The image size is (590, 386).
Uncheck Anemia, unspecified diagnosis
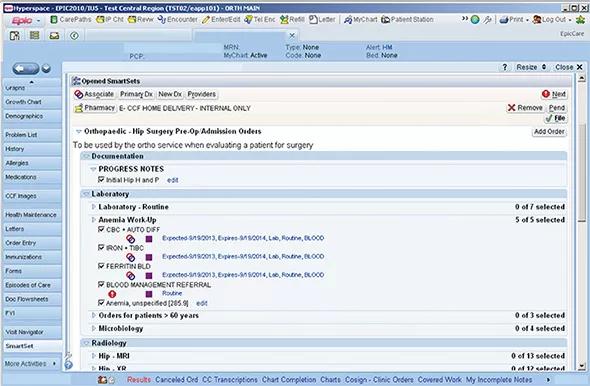[x=101, y=302]
